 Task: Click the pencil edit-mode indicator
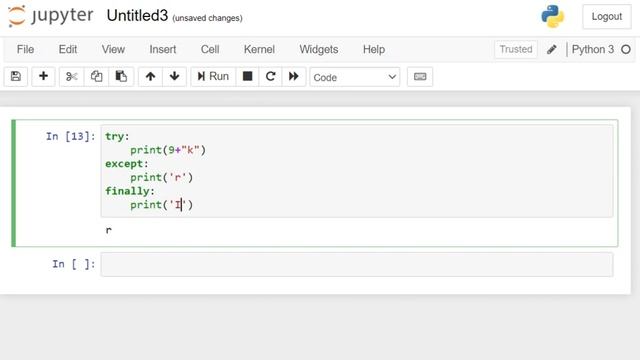pyautogui.click(x=552, y=49)
